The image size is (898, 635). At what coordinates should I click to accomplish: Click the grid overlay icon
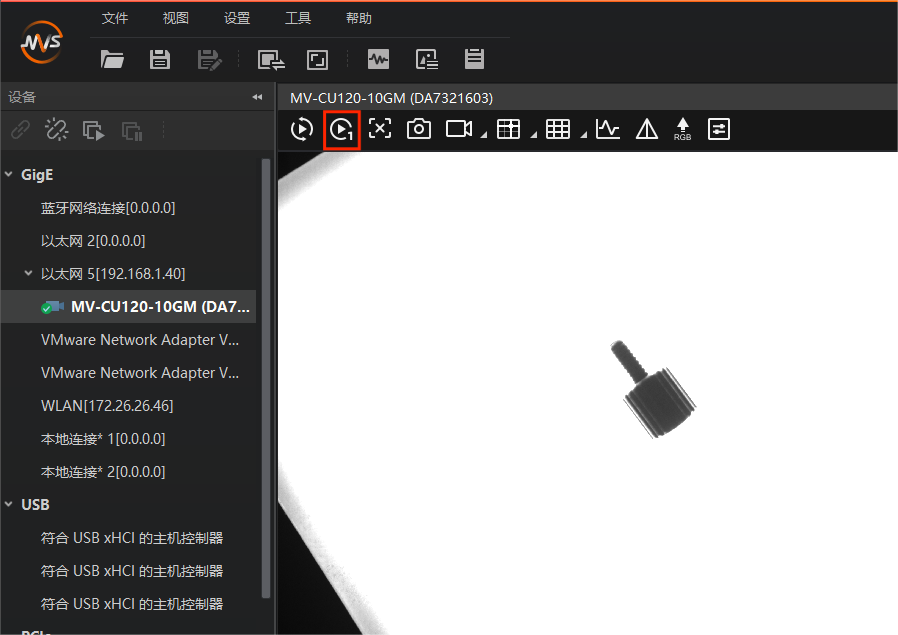(x=558, y=129)
